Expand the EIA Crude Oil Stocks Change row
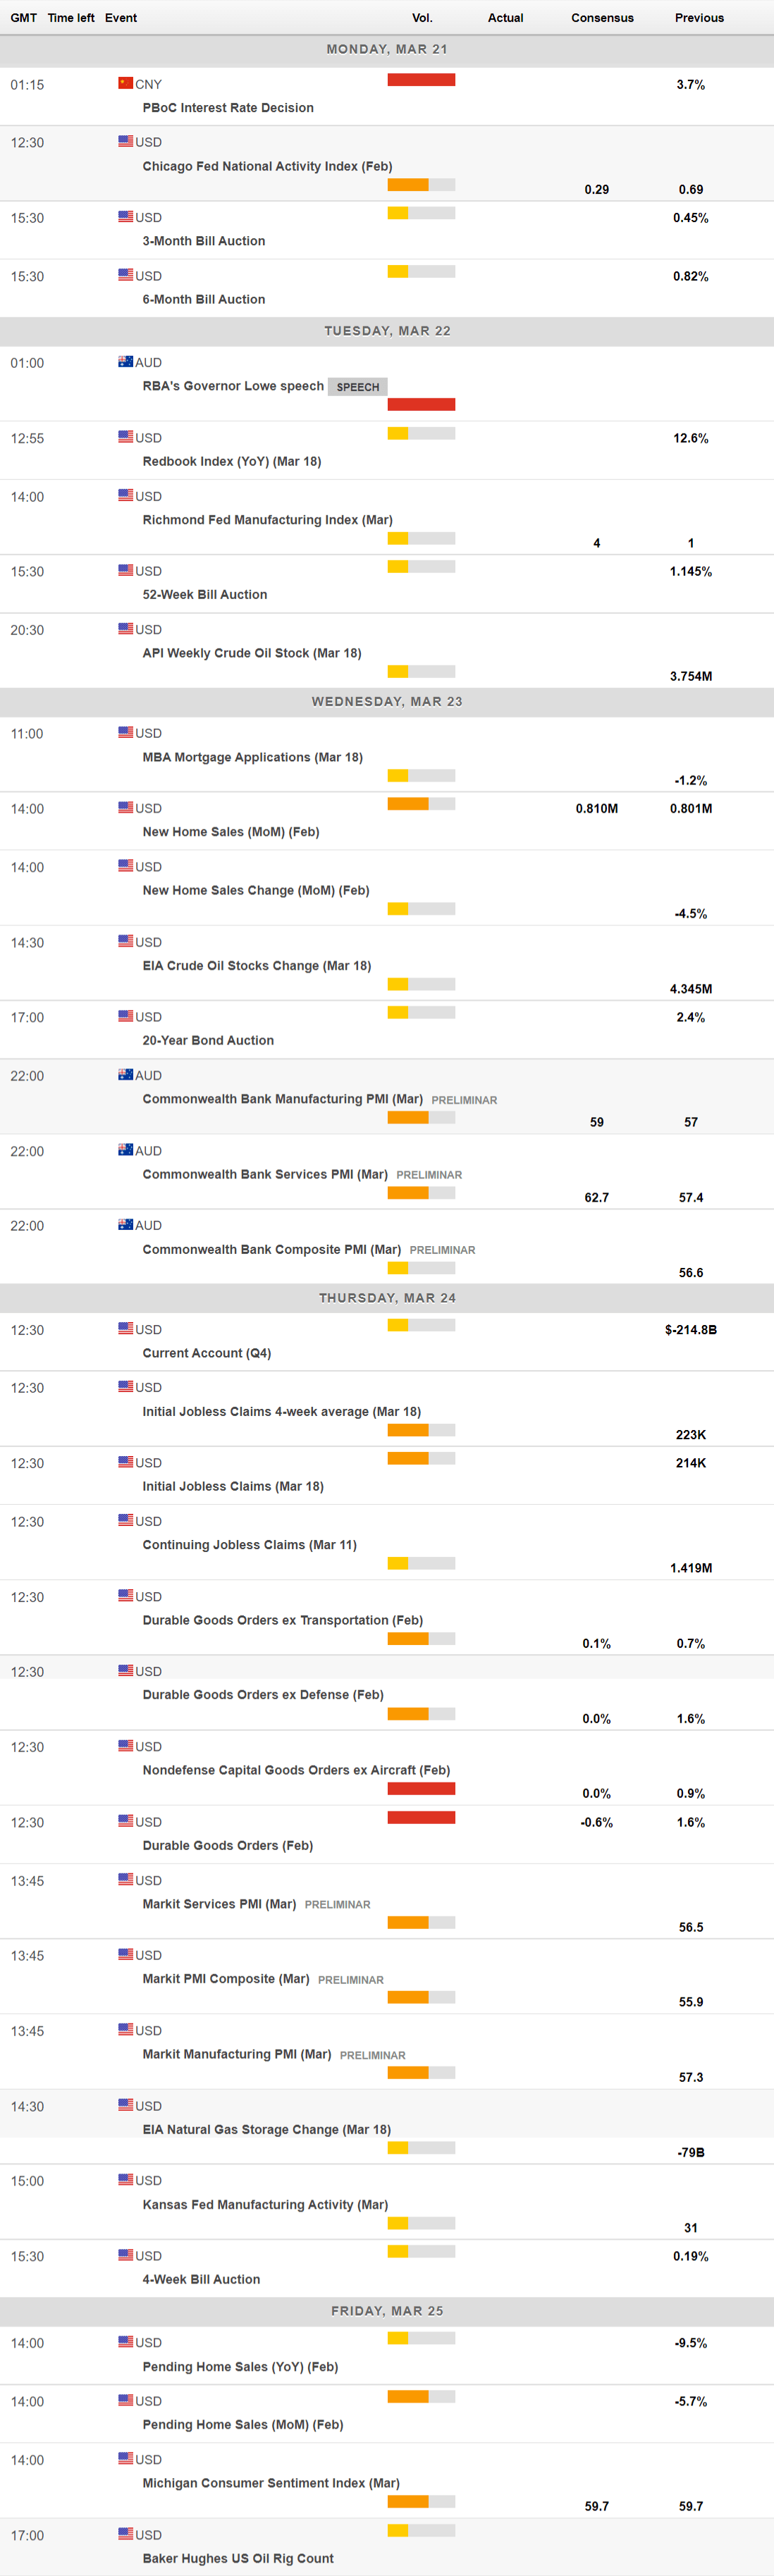 pyautogui.click(x=256, y=966)
